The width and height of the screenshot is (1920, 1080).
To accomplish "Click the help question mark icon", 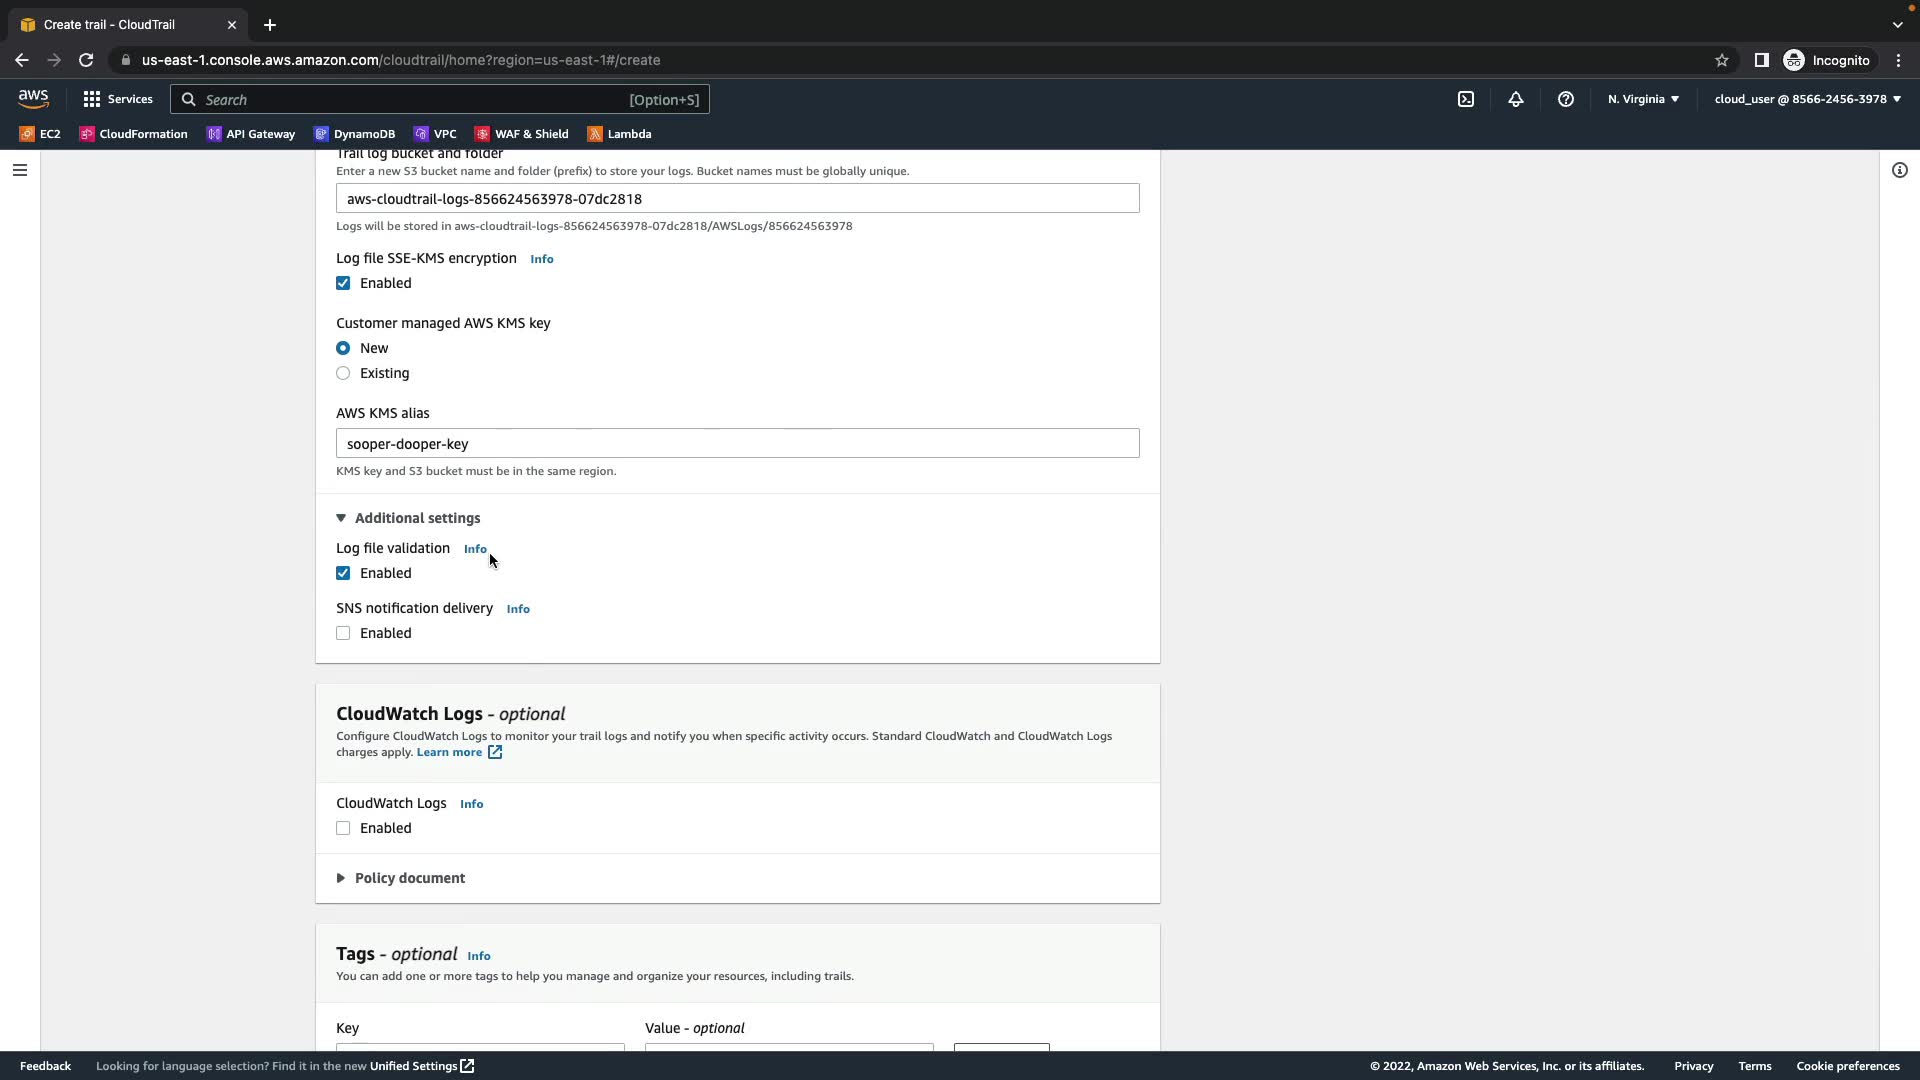I will pyautogui.click(x=1566, y=99).
